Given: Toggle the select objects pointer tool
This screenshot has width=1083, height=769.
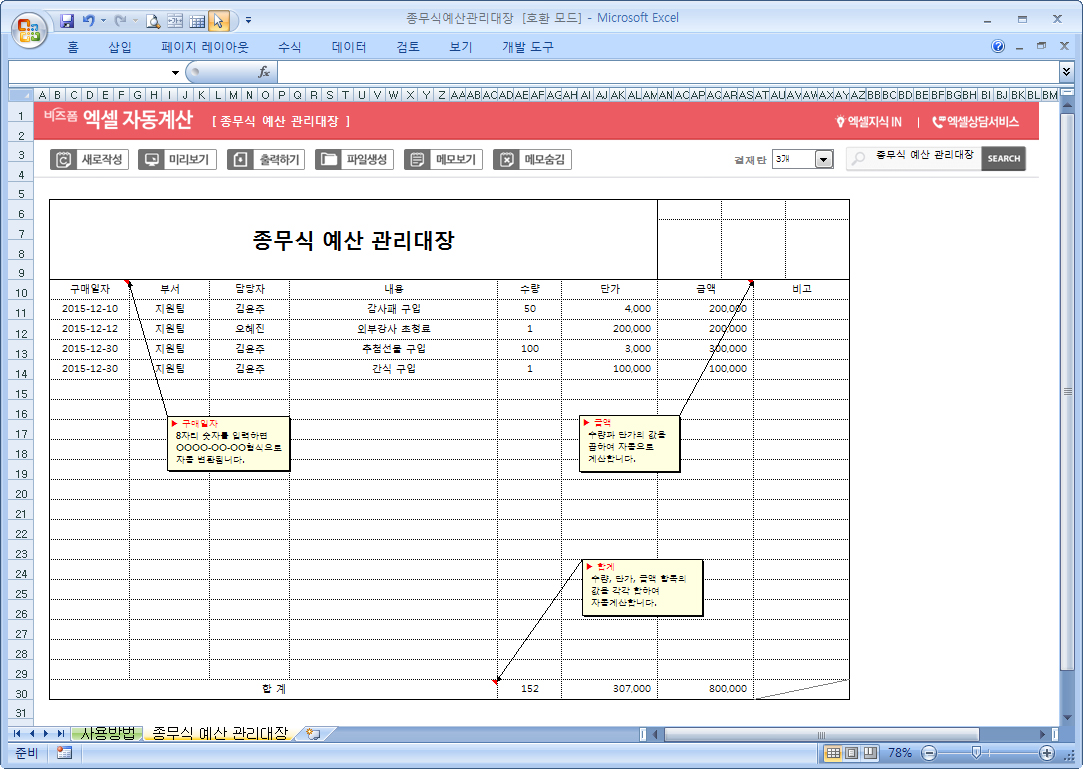Looking at the screenshot, I should tap(218, 21).
